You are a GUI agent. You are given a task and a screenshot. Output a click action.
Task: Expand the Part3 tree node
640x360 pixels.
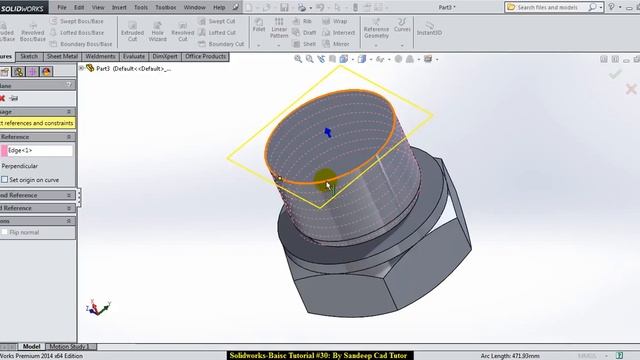(82, 68)
